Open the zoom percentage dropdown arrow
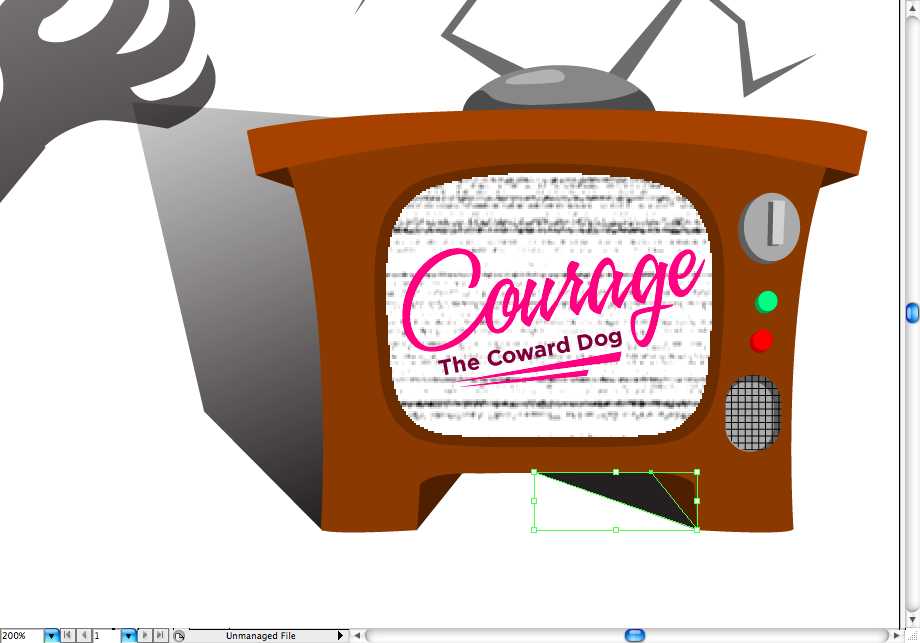Screen dimensions: 920x643 (52, 635)
